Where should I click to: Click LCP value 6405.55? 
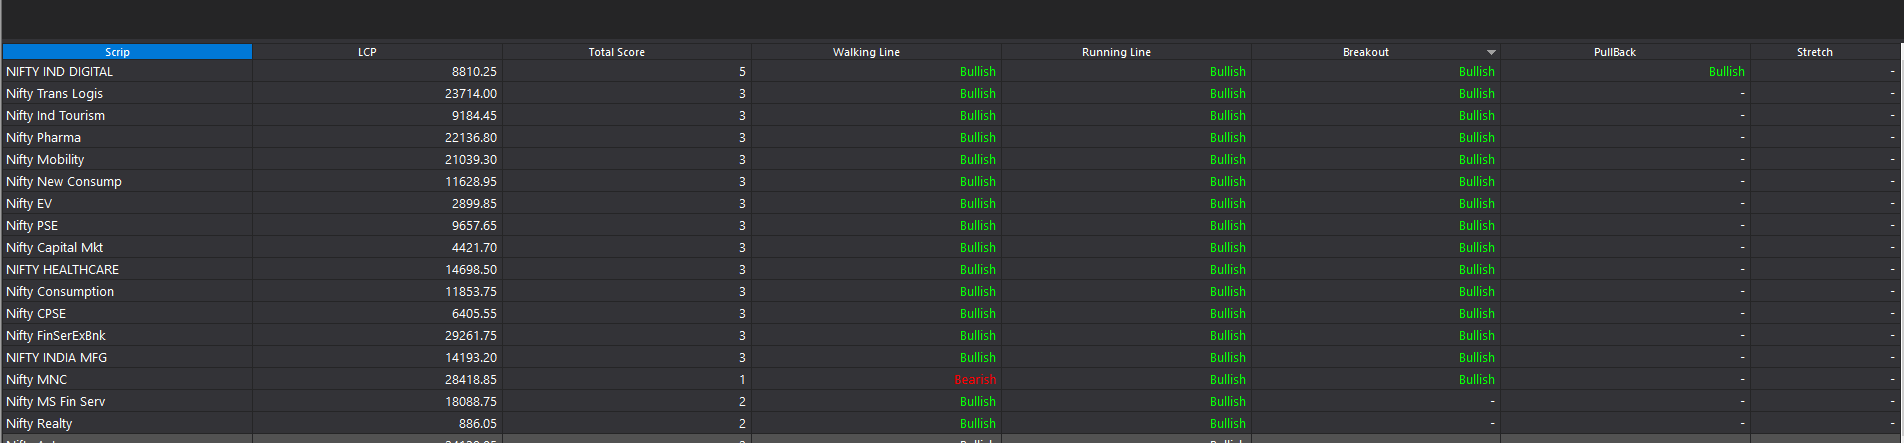(x=474, y=313)
